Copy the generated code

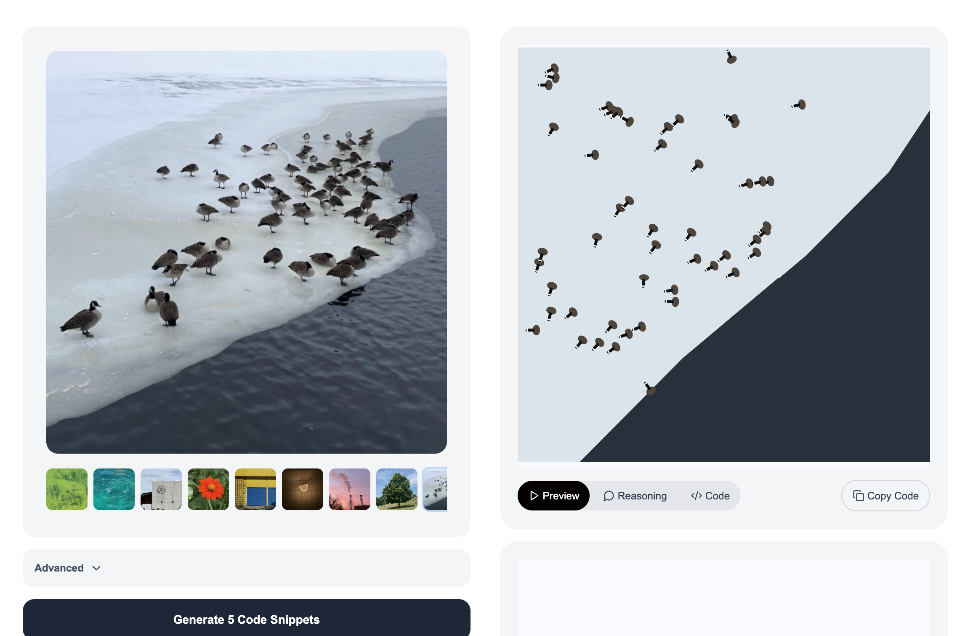click(886, 496)
